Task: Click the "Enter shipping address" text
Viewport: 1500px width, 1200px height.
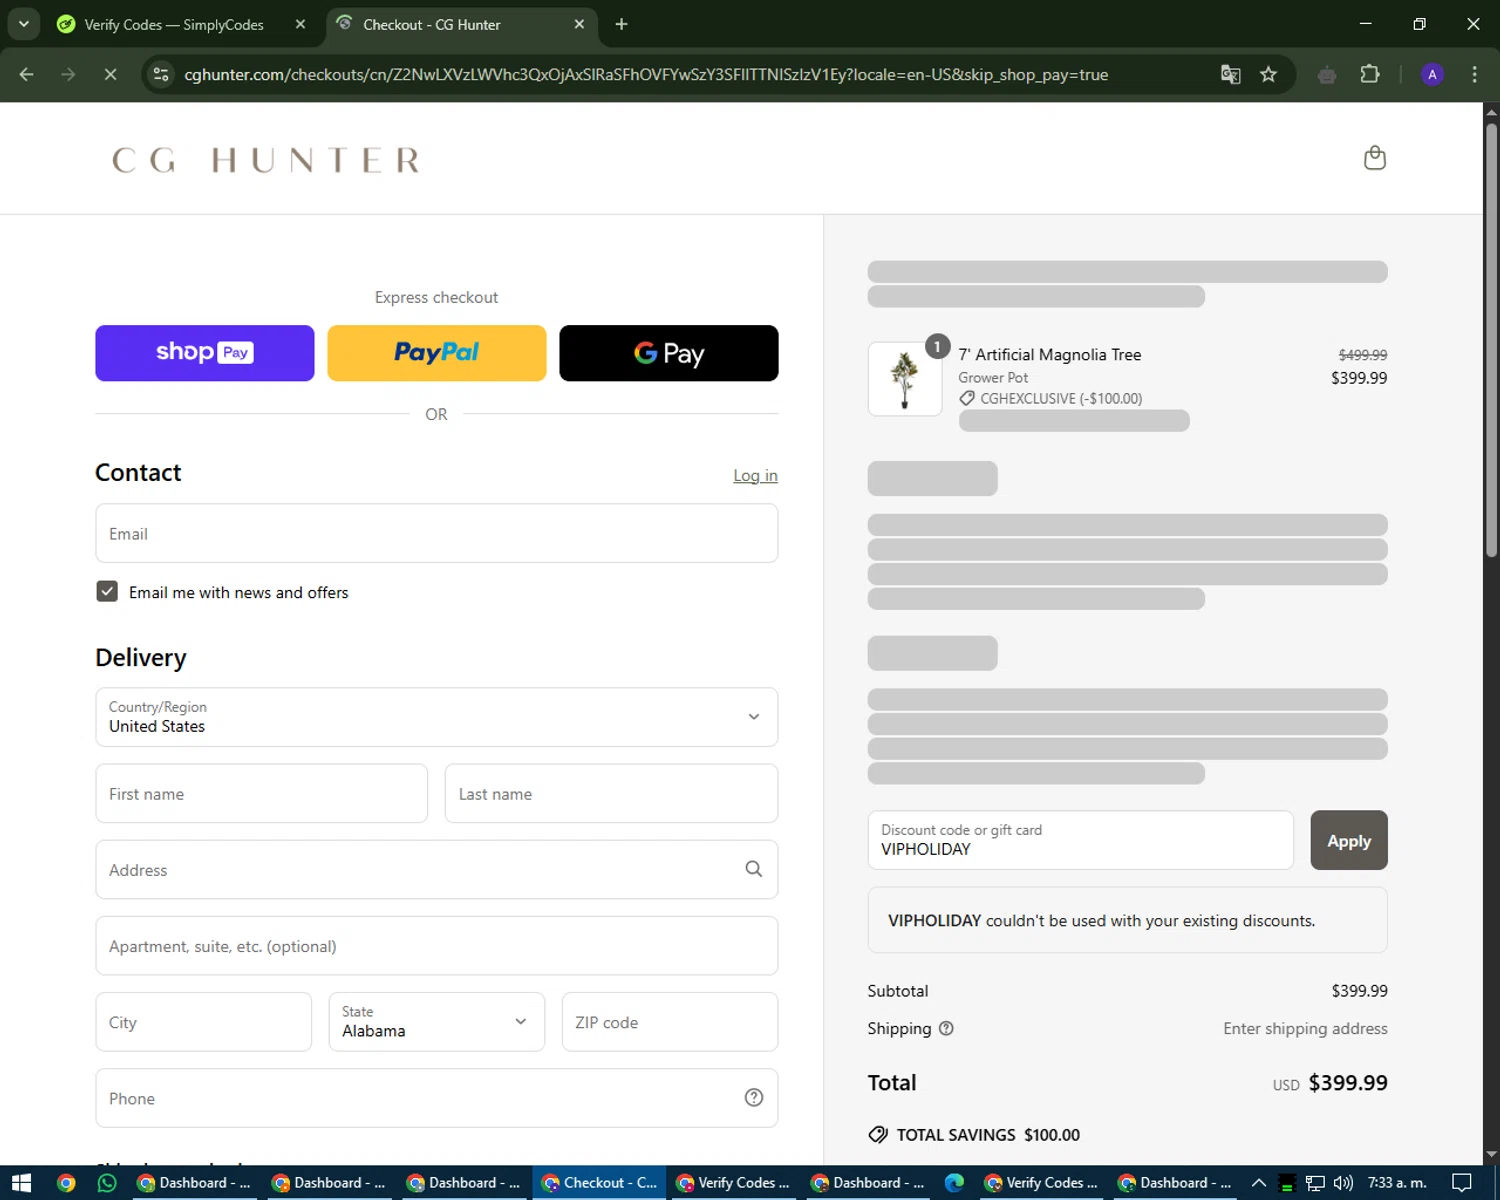Action: pos(1305,1029)
